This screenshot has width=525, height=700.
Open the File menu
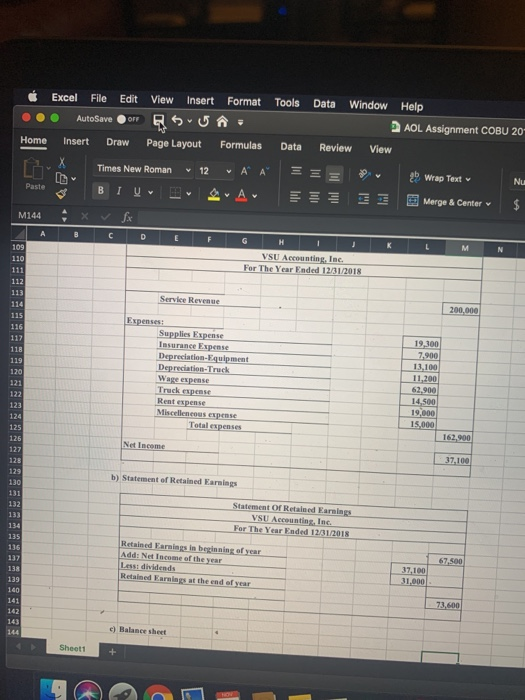98,98
